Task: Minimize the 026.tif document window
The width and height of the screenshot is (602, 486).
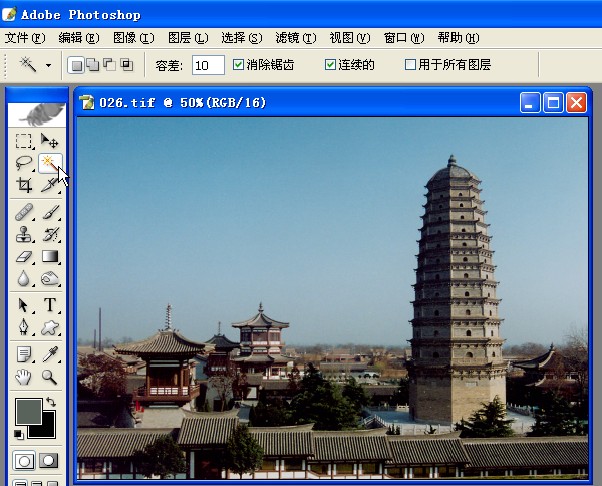Action: pyautogui.click(x=530, y=102)
